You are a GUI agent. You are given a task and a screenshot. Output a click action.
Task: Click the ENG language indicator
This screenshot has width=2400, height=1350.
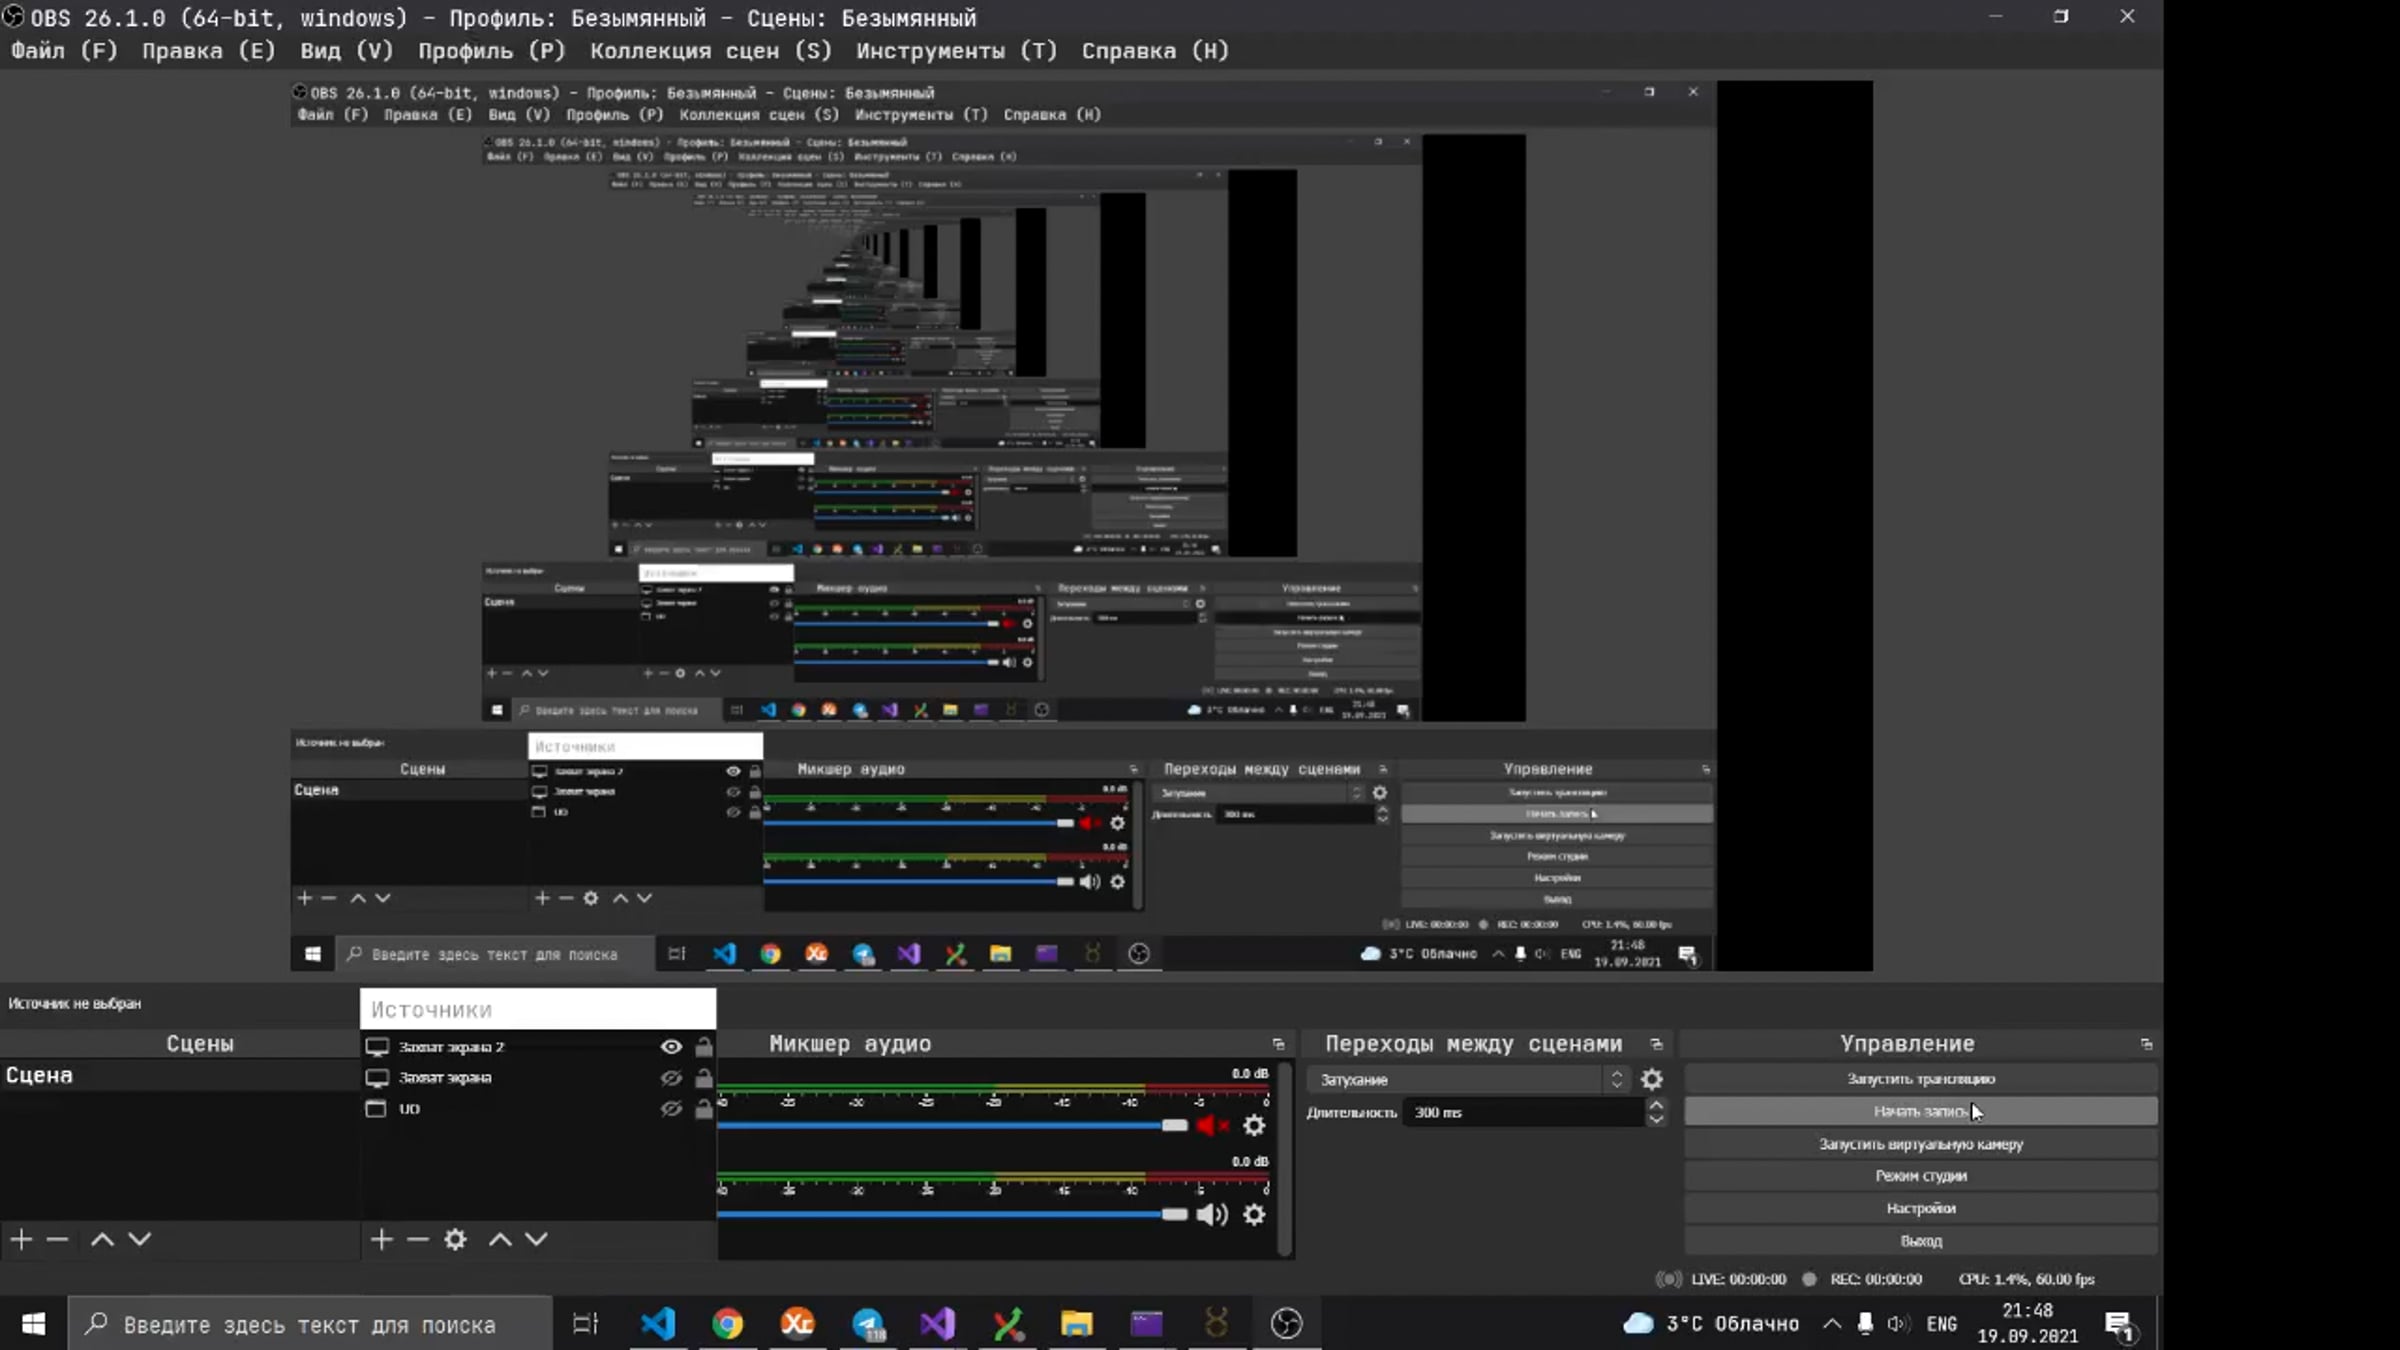click(1942, 1324)
